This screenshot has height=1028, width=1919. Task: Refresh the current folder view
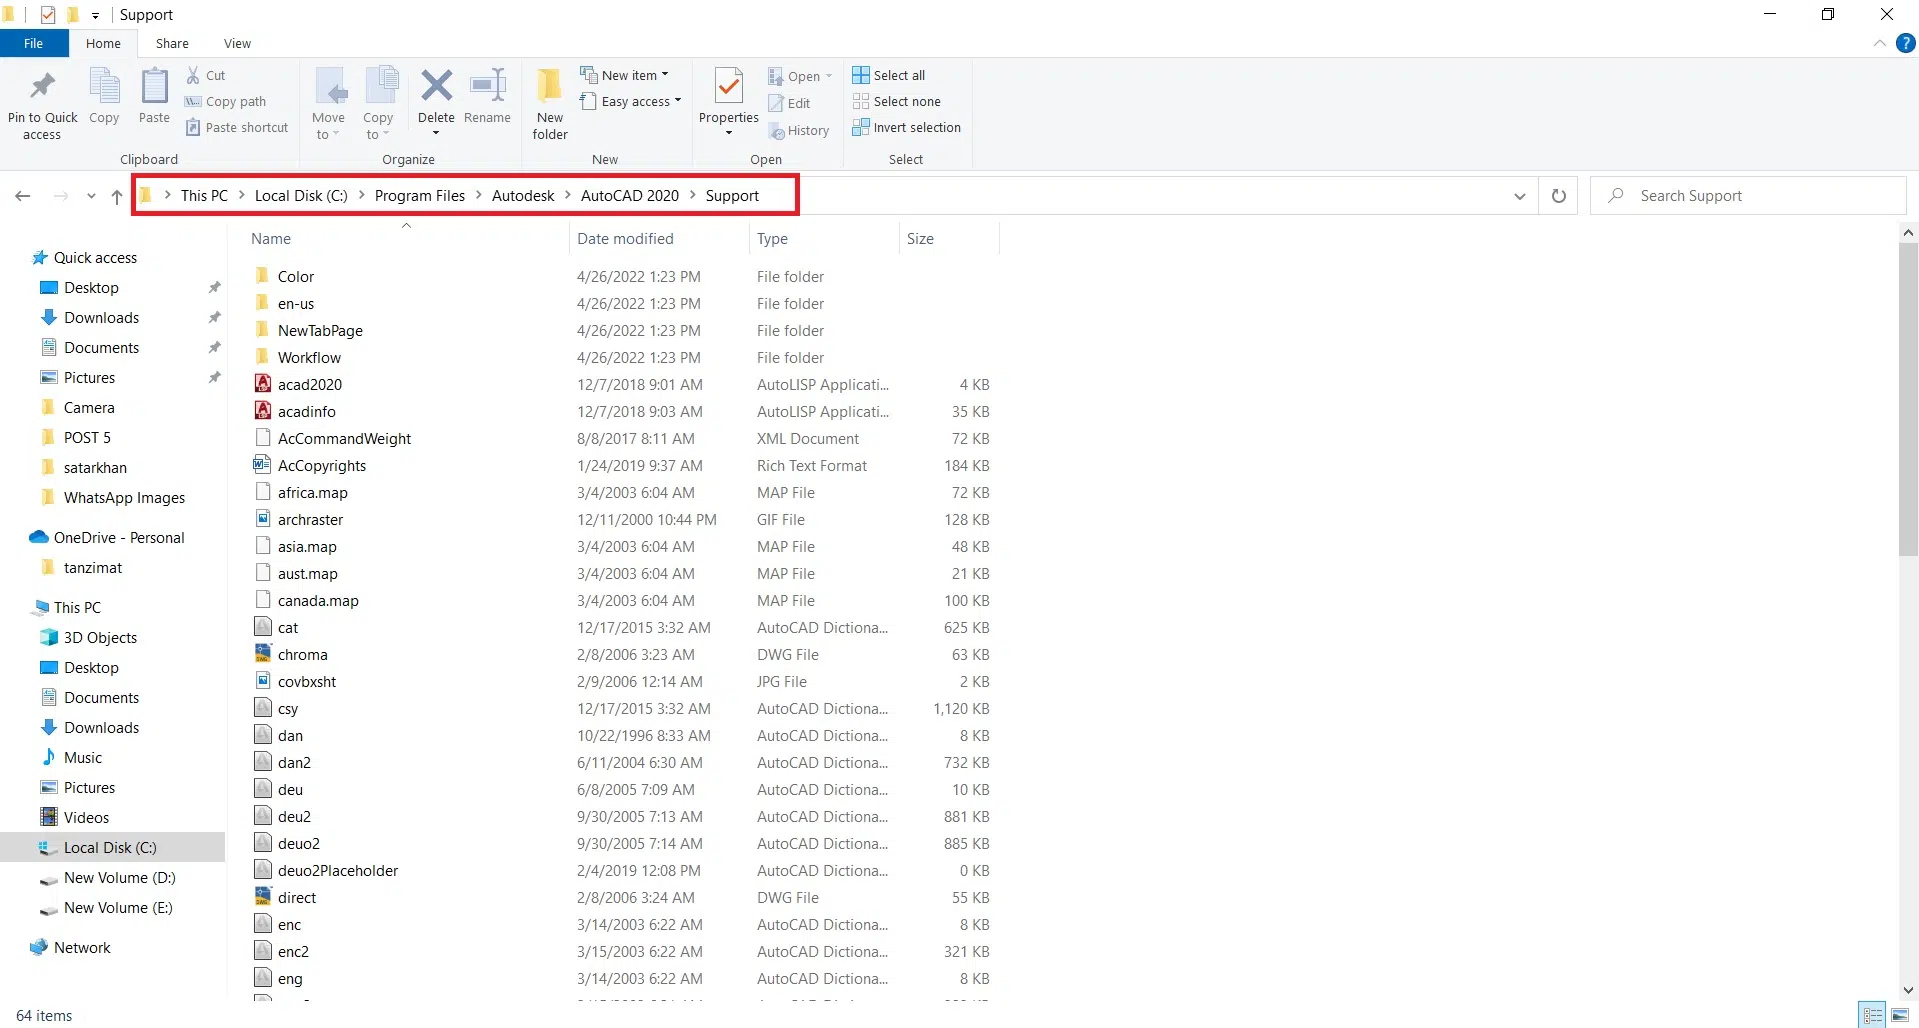click(x=1558, y=196)
